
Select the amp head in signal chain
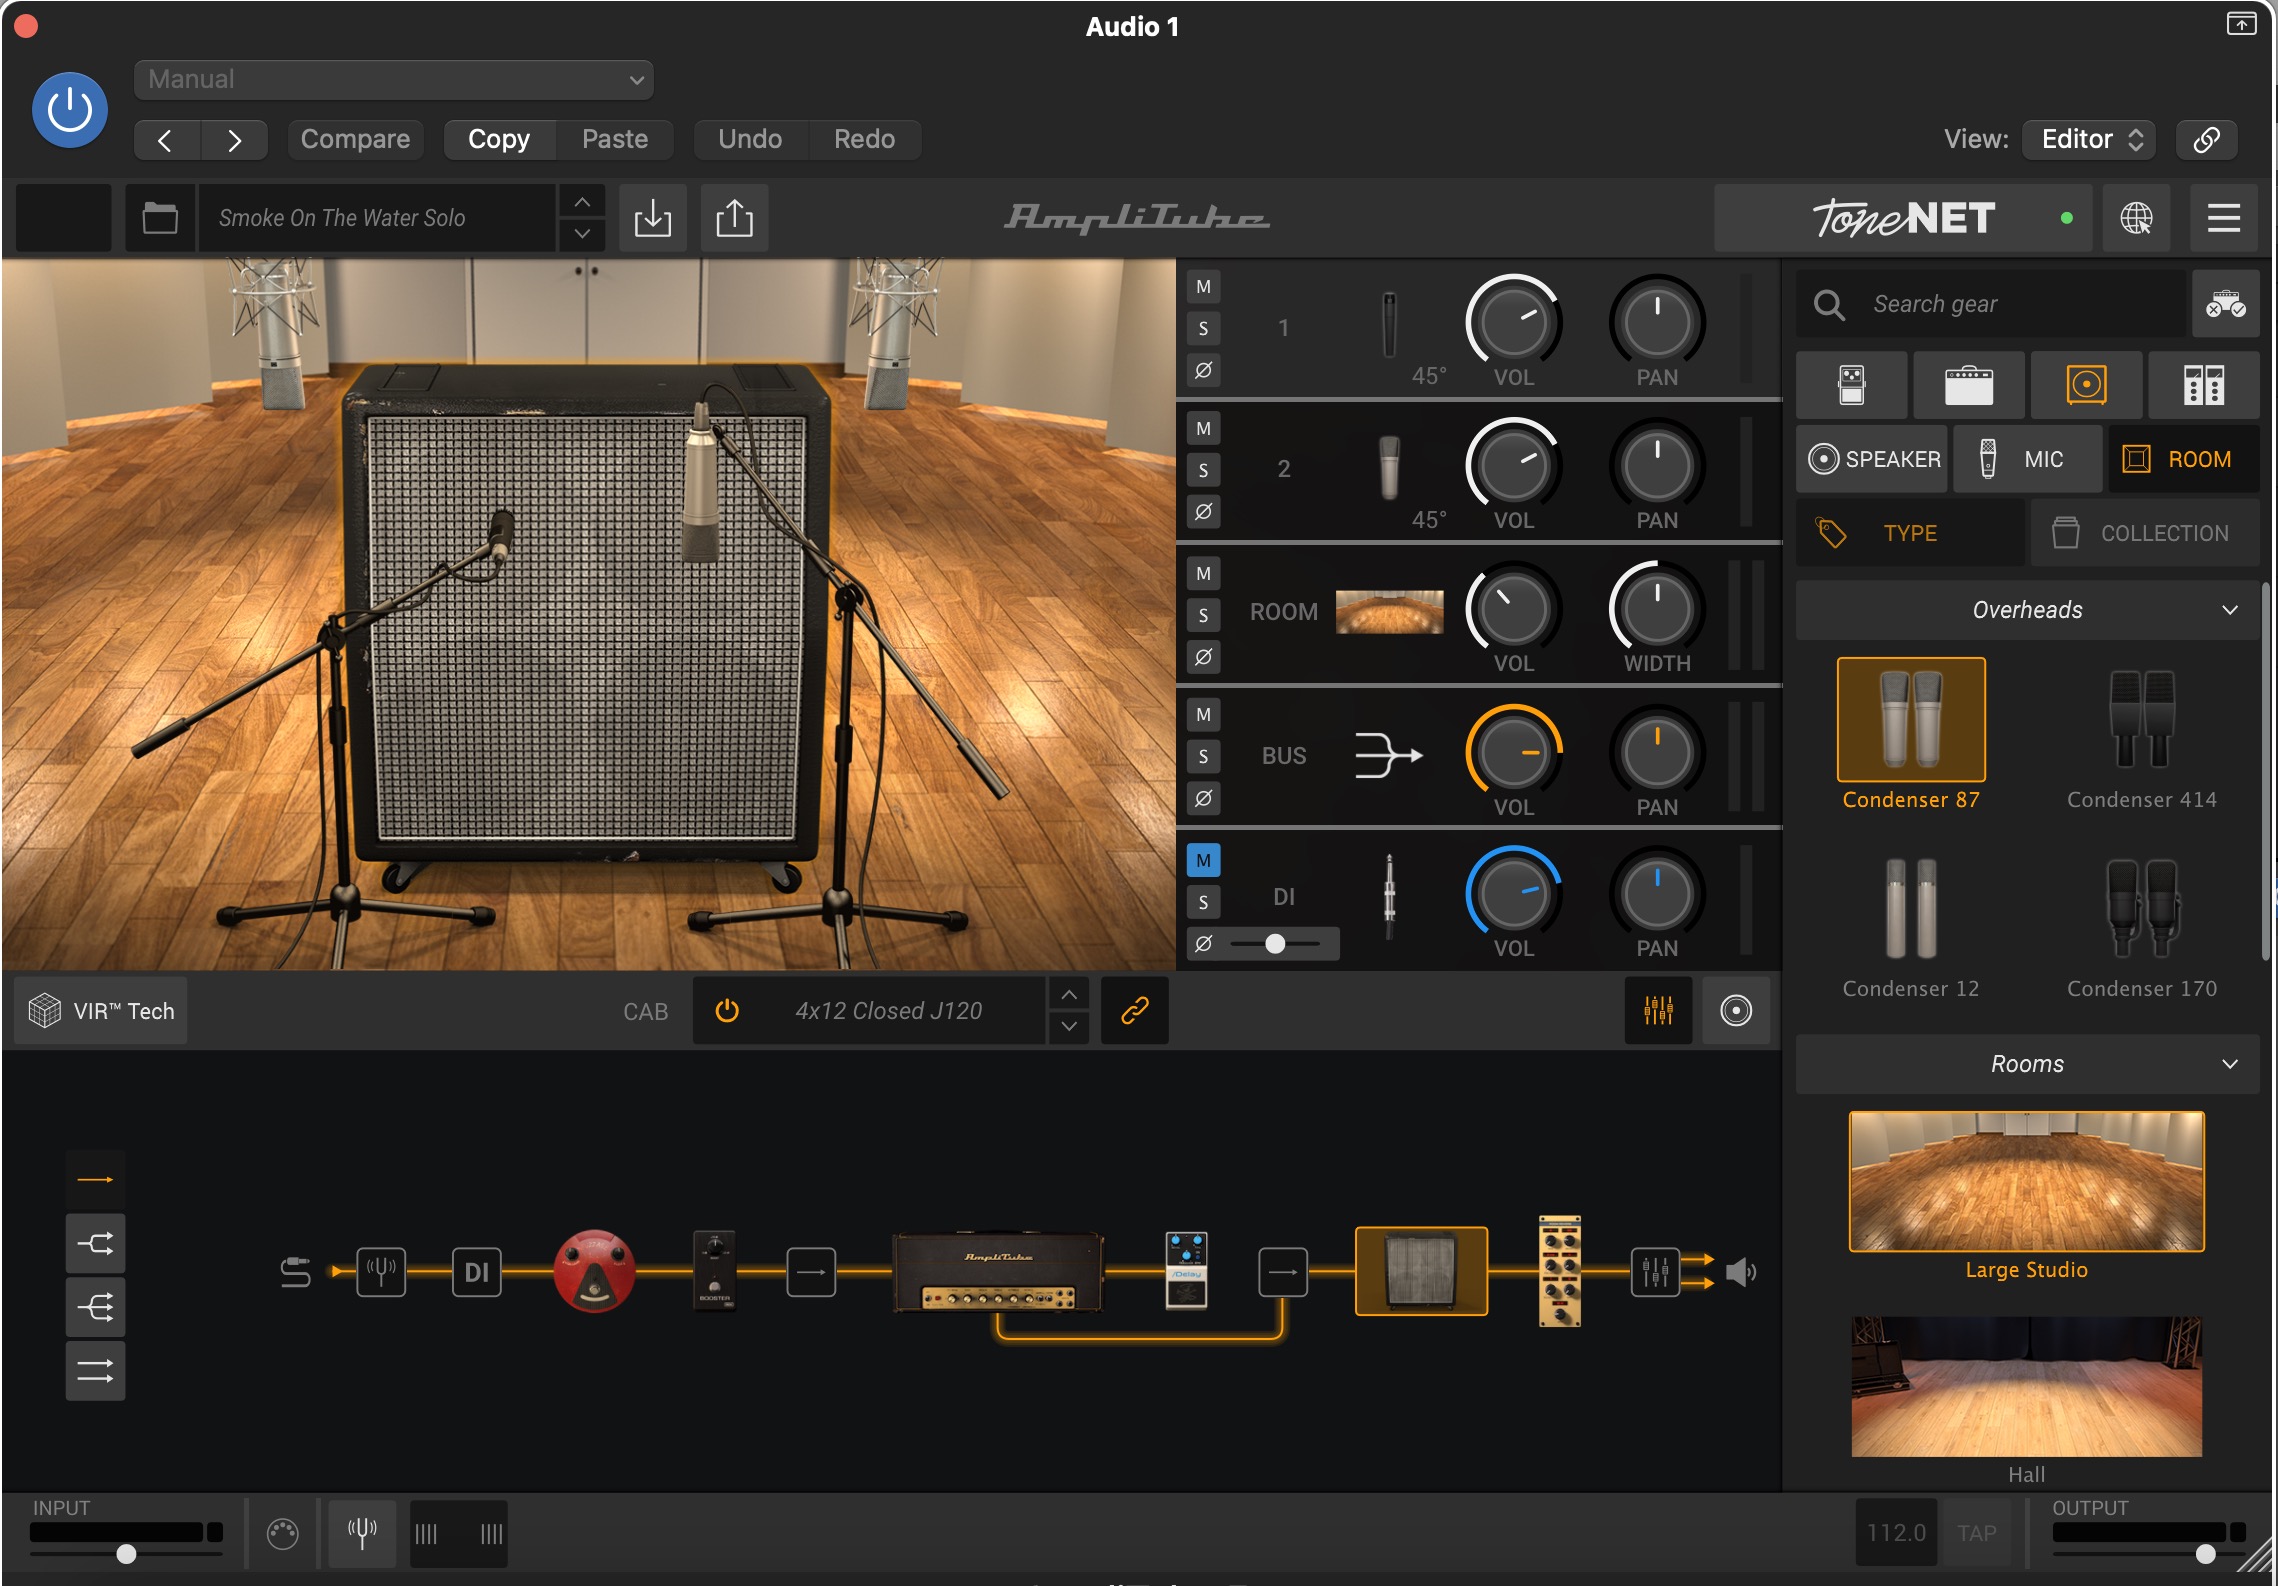pyautogui.click(x=999, y=1272)
